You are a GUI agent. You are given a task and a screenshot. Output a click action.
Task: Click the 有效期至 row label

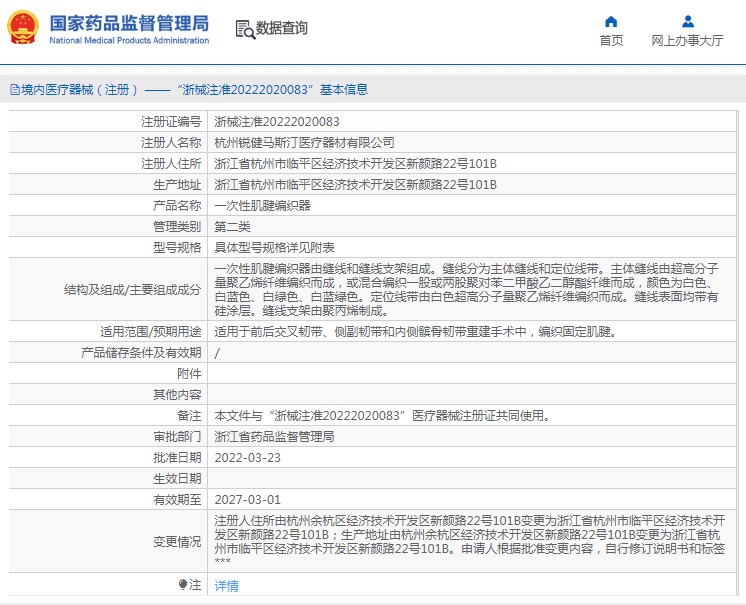tap(177, 499)
